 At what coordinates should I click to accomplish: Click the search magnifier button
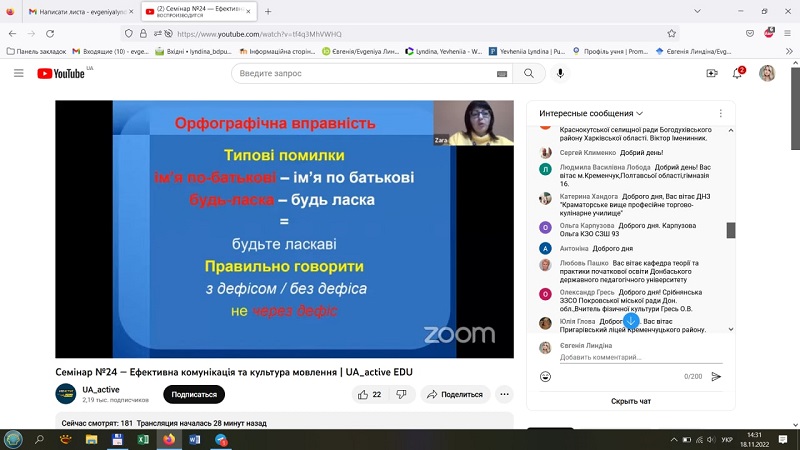(x=529, y=73)
